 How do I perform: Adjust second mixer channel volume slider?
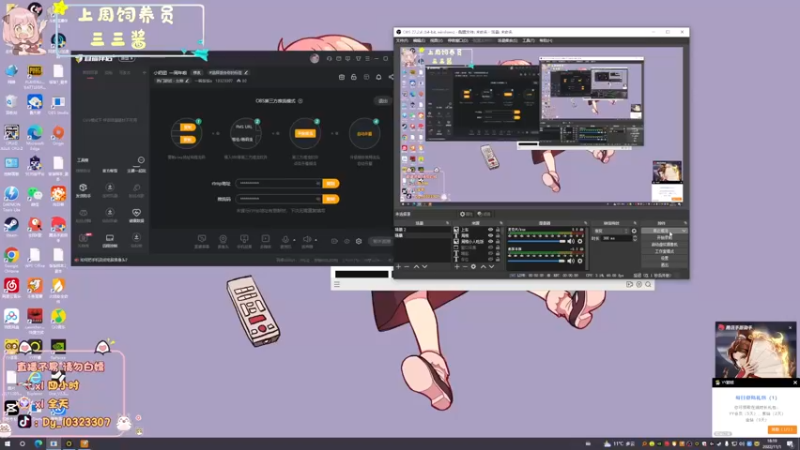(x=537, y=261)
